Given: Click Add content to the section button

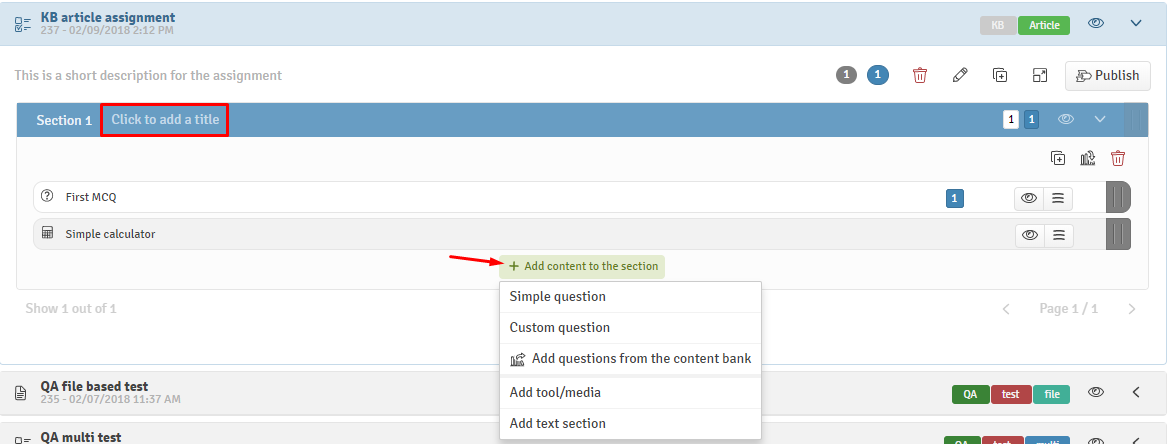Looking at the screenshot, I should [x=582, y=266].
